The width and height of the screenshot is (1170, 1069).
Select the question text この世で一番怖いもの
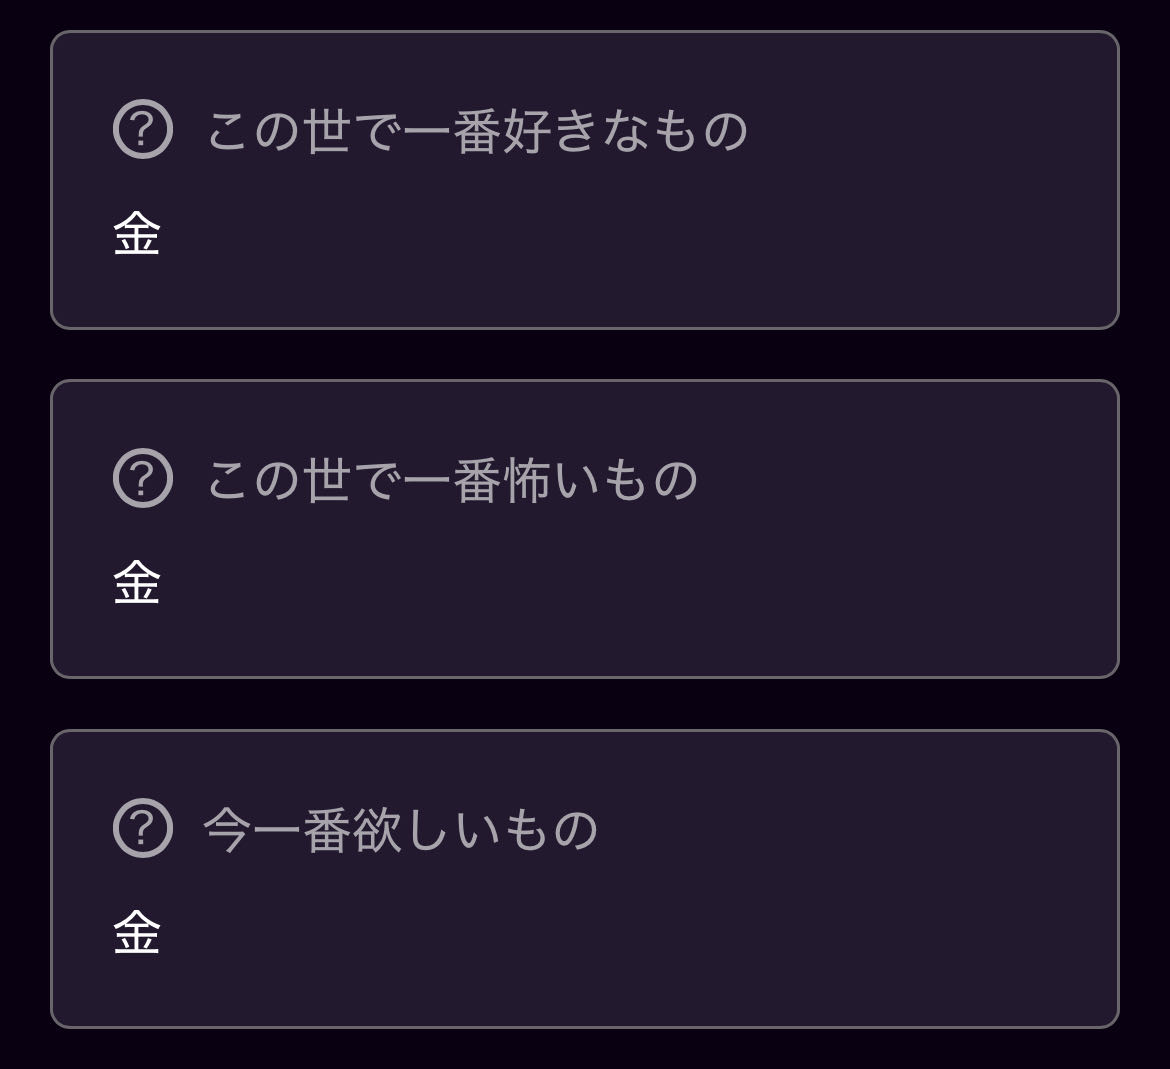coord(452,480)
